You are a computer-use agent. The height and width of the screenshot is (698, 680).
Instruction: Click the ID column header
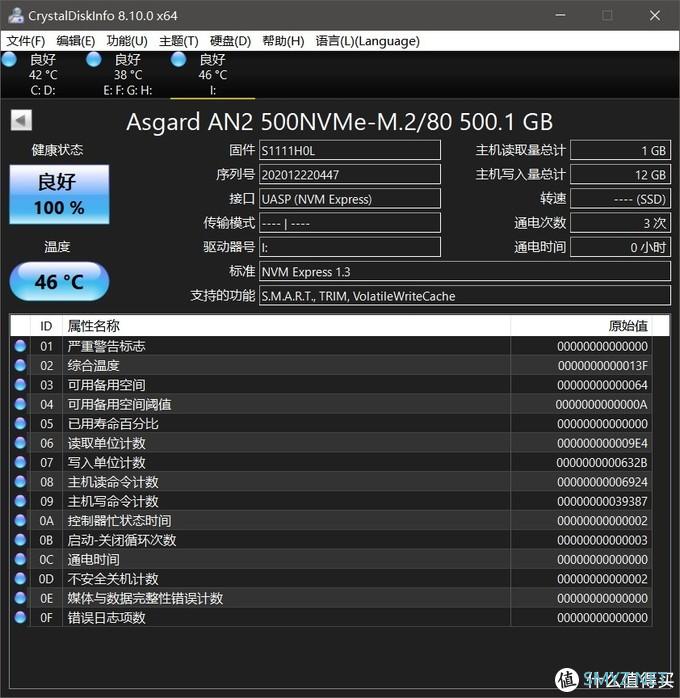[x=46, y=326]
